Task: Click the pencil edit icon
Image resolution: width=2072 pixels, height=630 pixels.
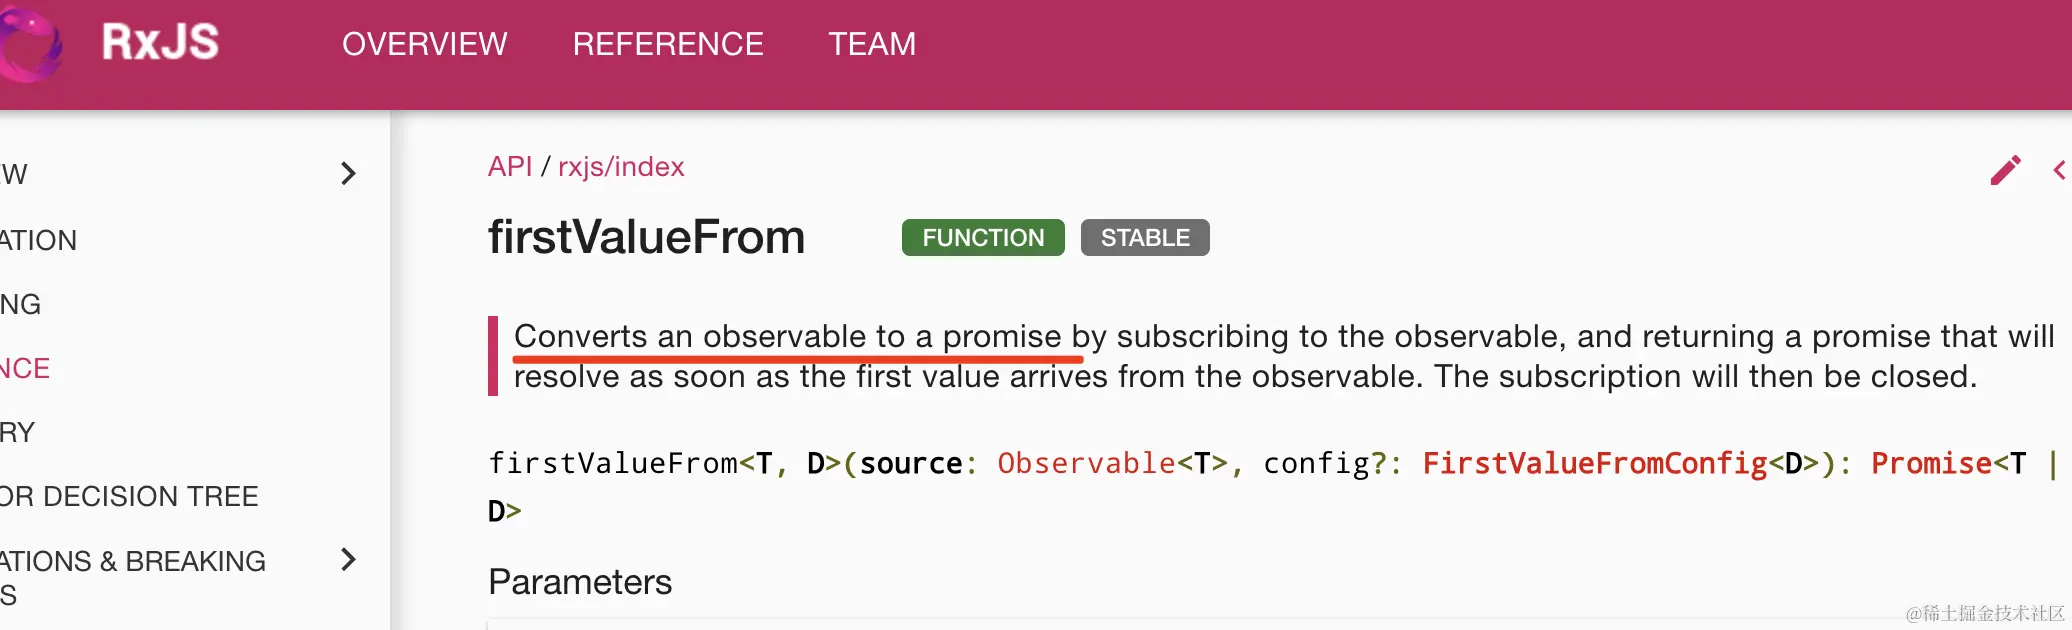Action: pyautogui.click(x=2005, y=170)
